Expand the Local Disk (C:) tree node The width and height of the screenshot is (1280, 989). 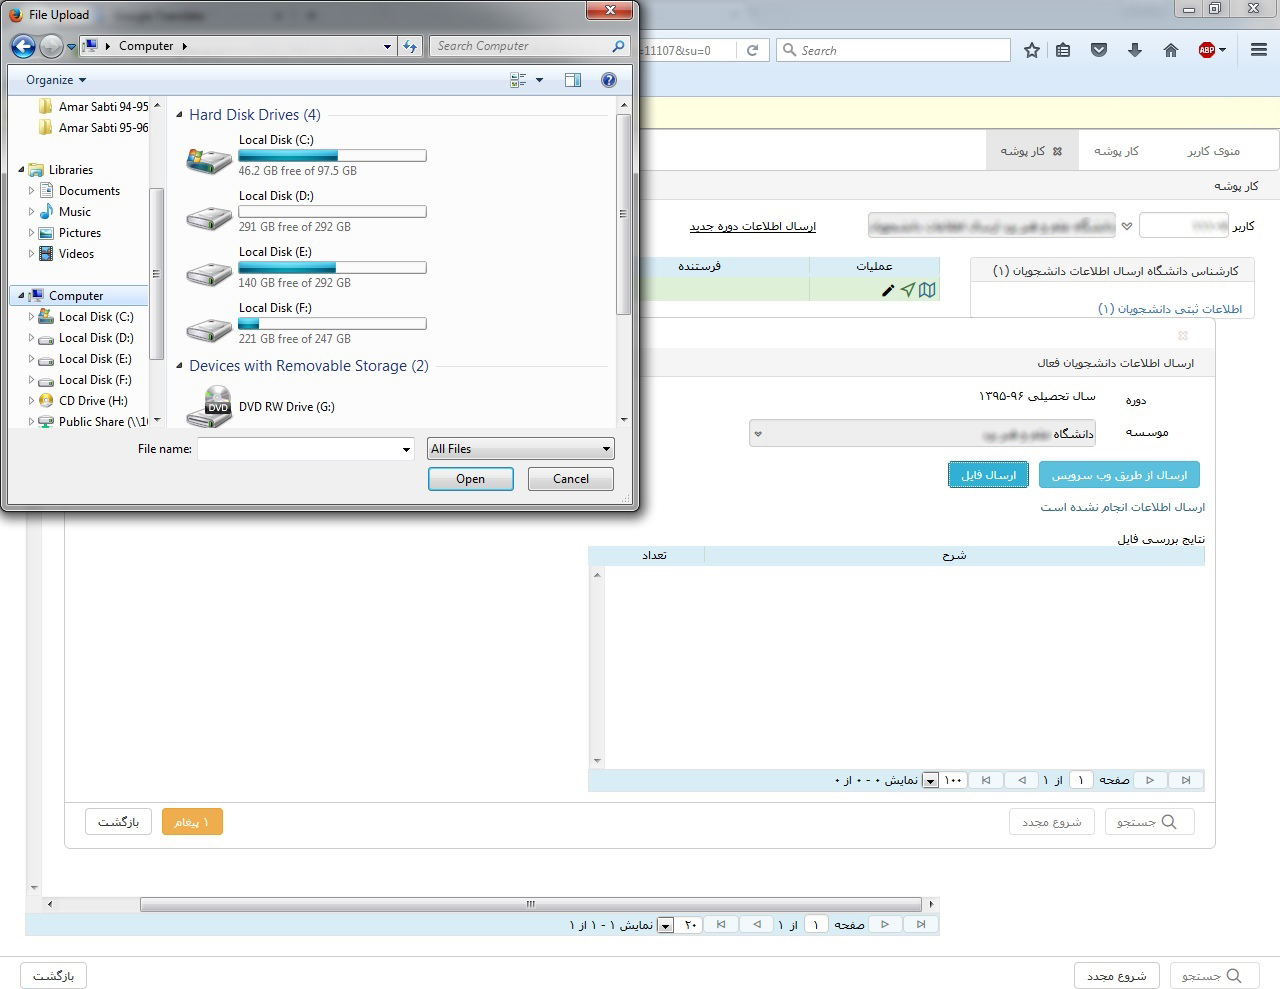tap(31, 317)
